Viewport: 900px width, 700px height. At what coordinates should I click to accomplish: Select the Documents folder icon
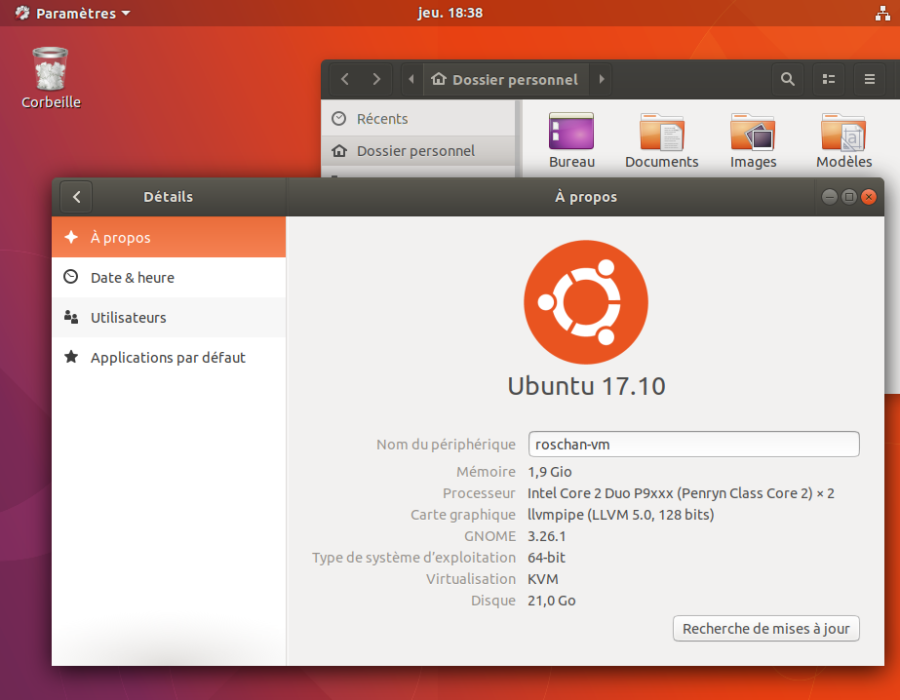662,141
